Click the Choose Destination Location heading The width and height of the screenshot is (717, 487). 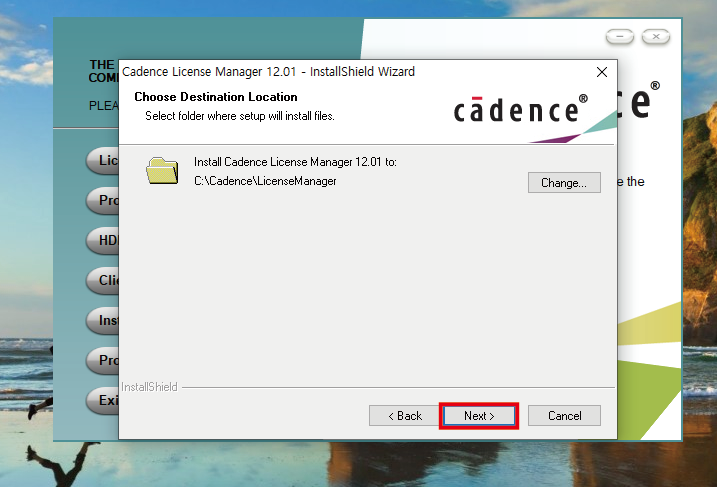216,97
